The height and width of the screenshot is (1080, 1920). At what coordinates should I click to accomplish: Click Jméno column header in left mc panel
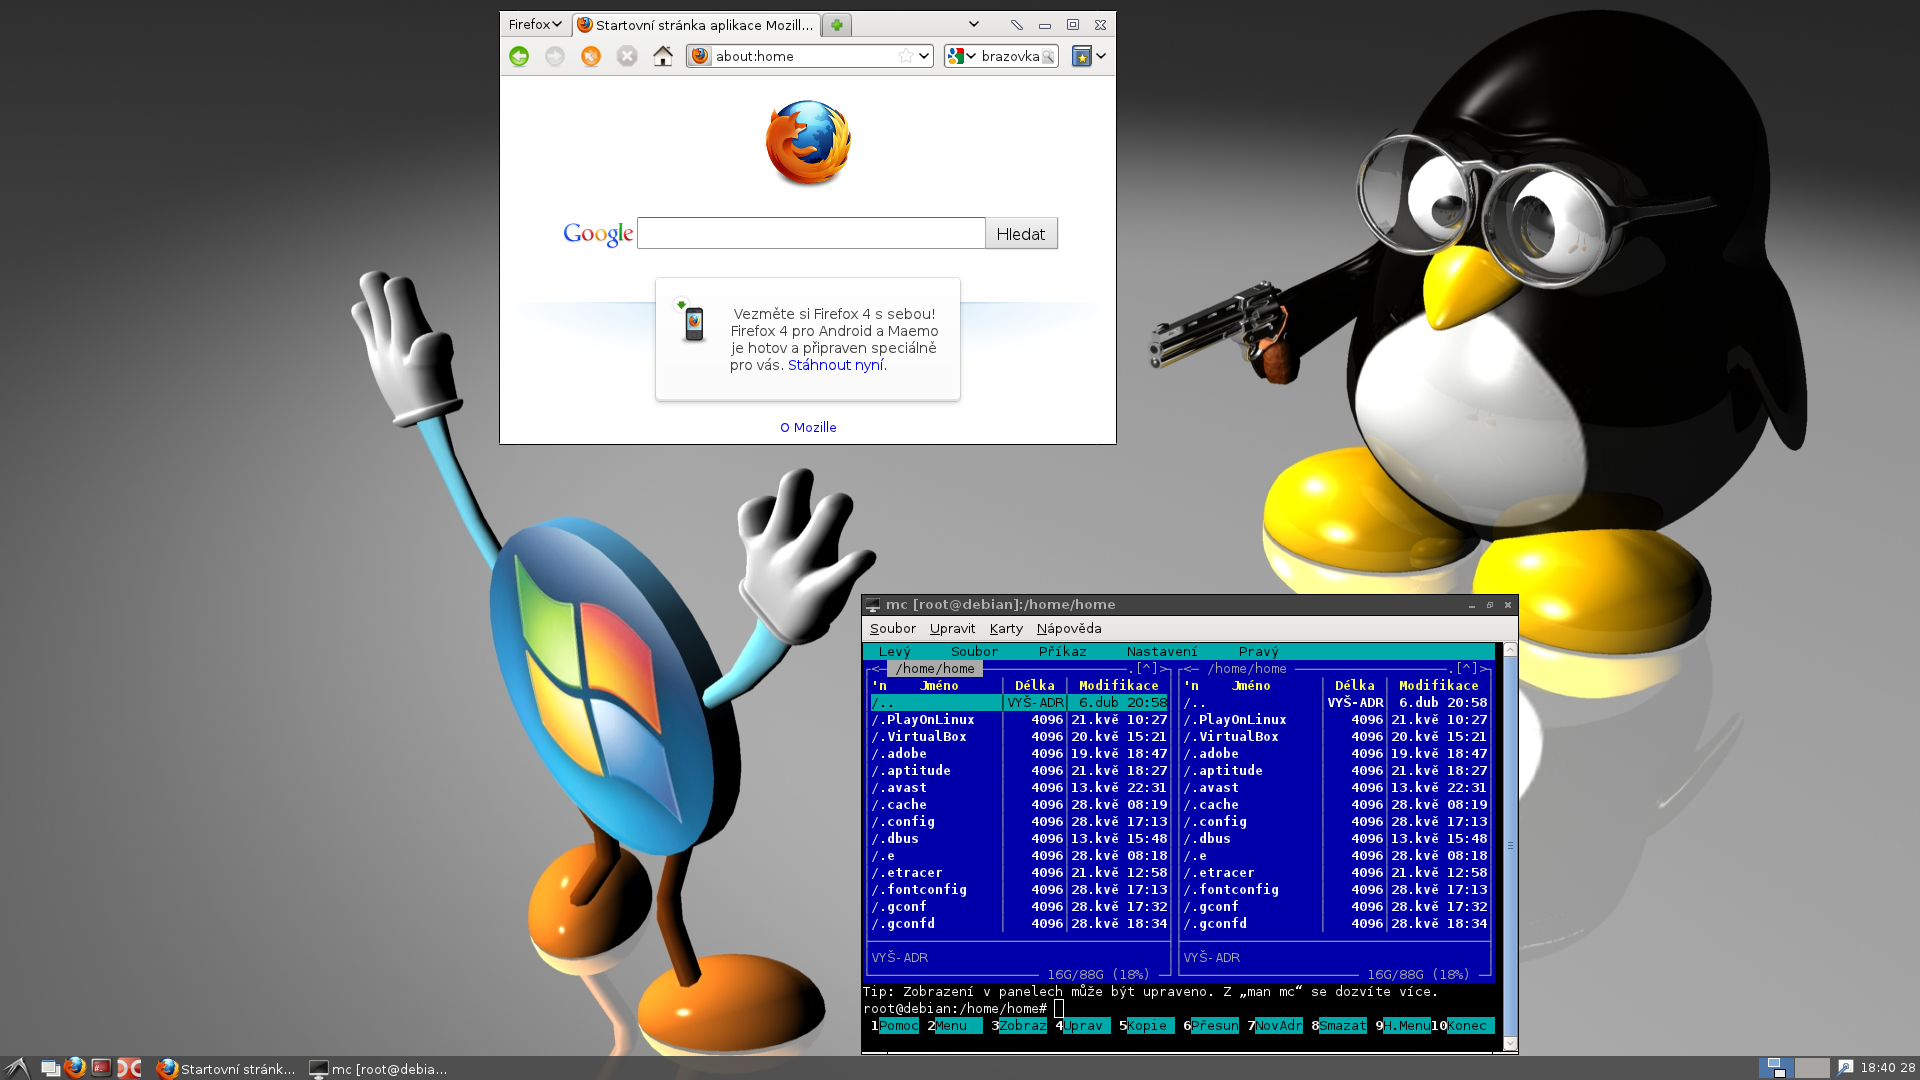939,685
